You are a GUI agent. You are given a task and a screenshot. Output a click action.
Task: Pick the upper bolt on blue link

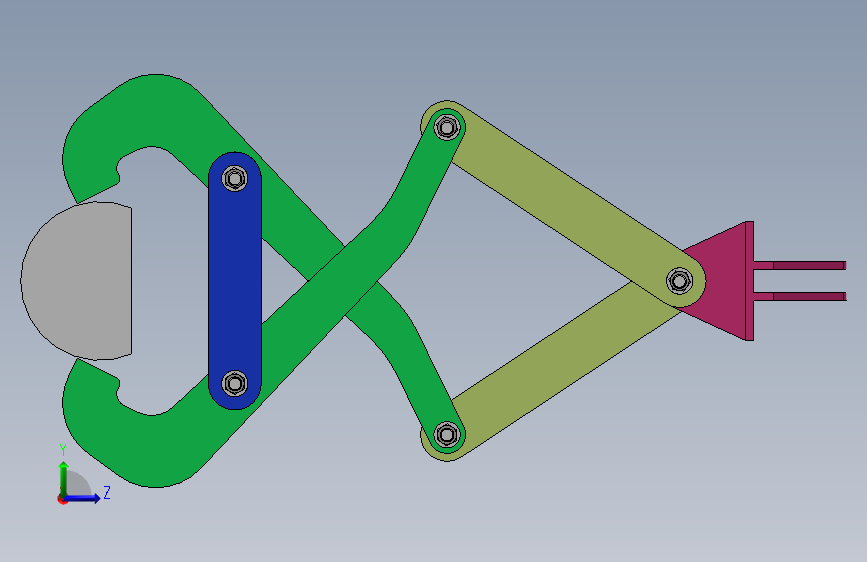[x=234, y=179]
